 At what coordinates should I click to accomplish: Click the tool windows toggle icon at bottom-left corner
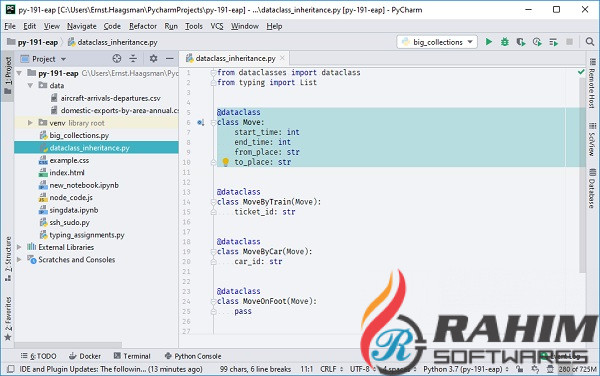[x=11, y=369]
